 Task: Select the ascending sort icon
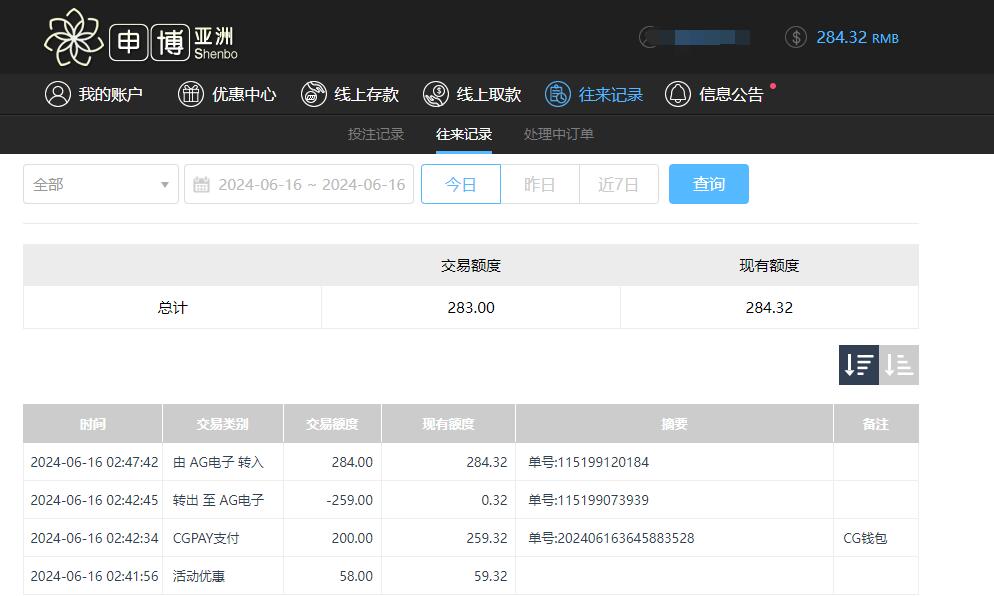899,364
